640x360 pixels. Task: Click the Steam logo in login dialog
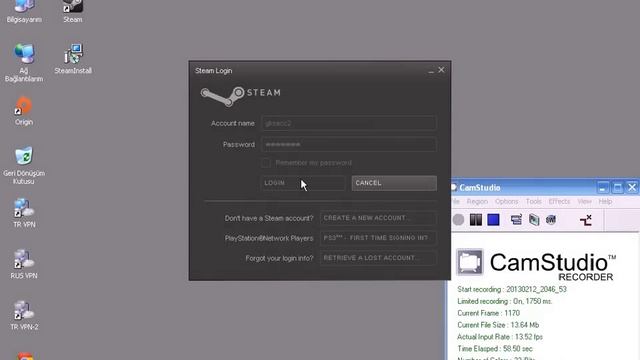pyautogui.click(x=240, y=96)
